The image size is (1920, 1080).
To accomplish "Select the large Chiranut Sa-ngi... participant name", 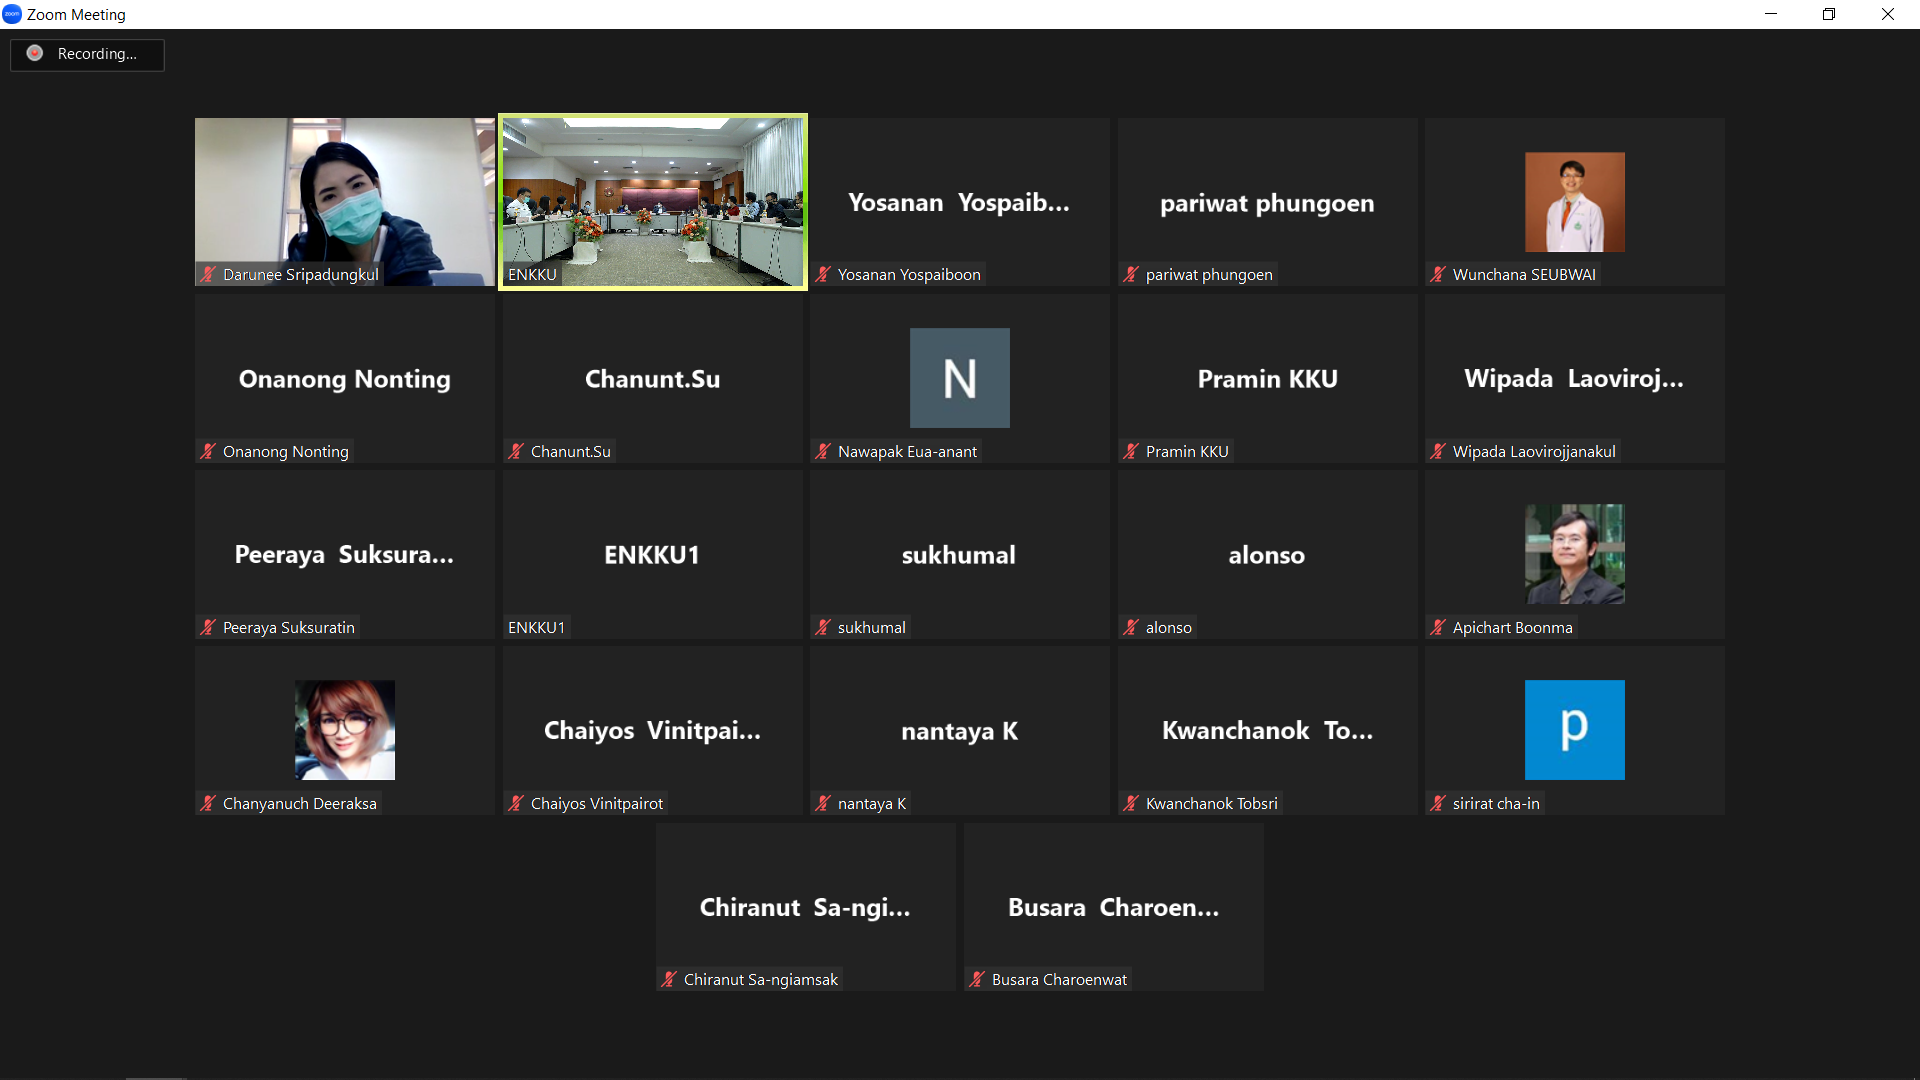I will point(805,908).
